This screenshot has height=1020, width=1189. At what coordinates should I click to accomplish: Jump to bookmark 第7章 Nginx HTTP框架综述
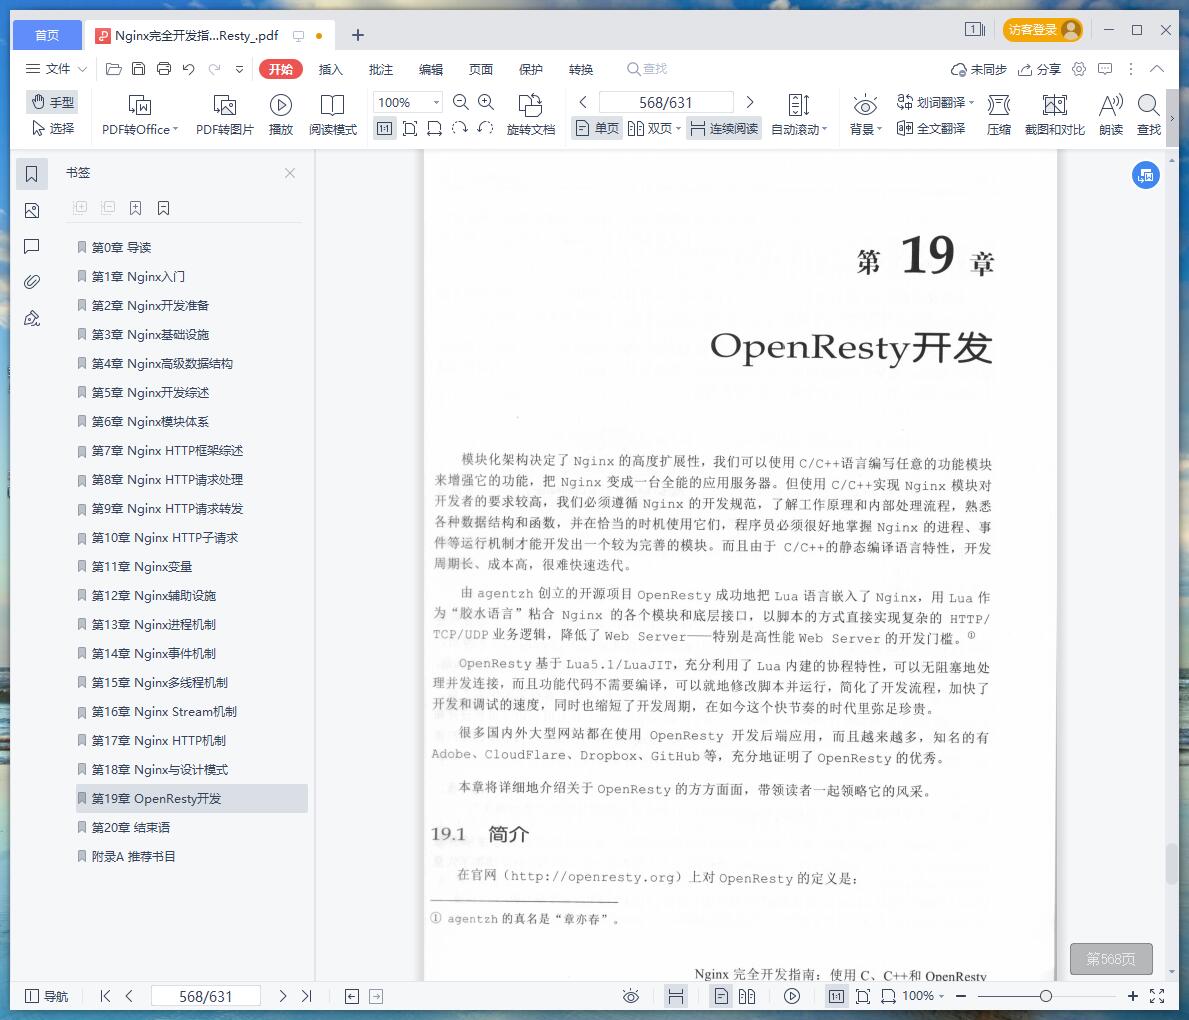click(168, 450)
